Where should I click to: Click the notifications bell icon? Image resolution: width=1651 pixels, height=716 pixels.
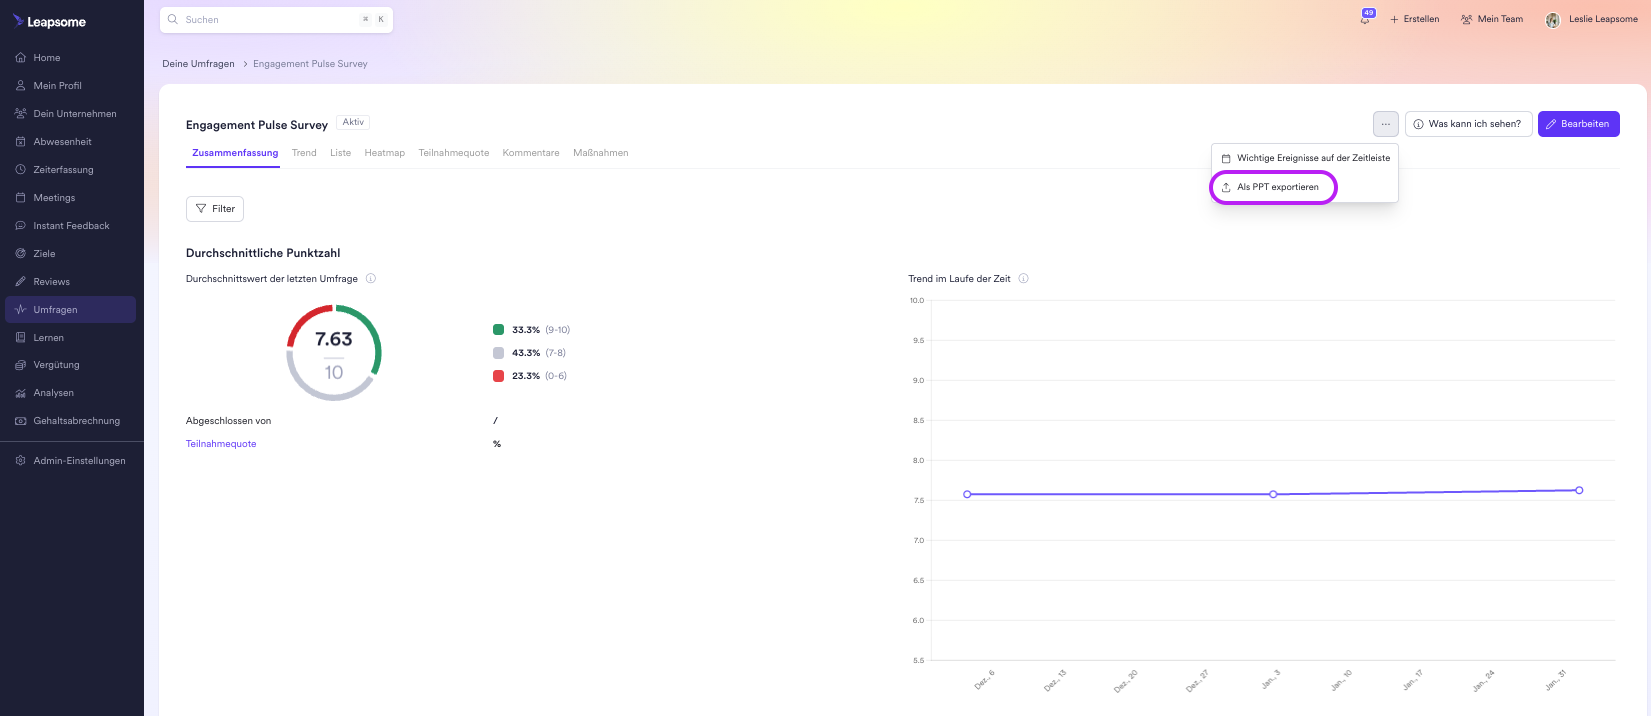pyautogui.click(x=1364, y=19)
